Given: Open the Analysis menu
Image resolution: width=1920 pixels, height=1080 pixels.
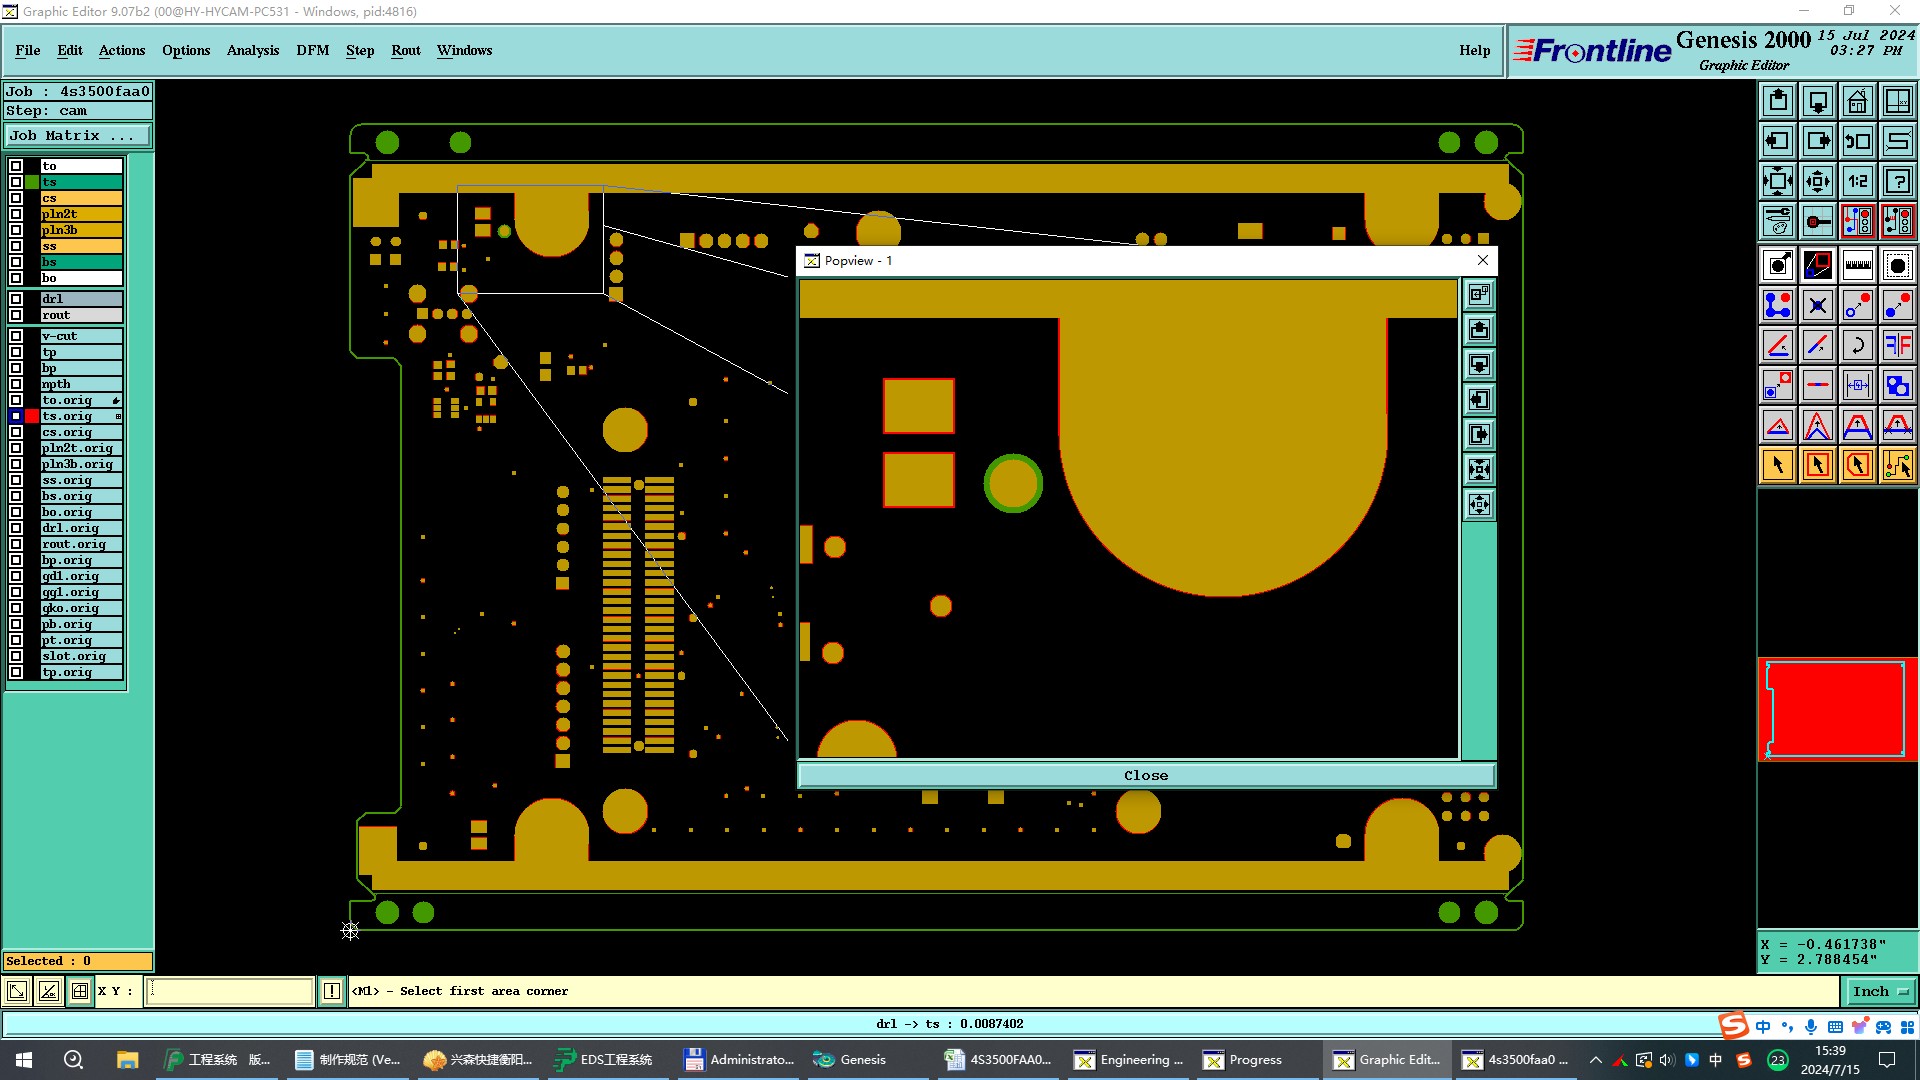Looking at the screenshot, I should 252,50.
